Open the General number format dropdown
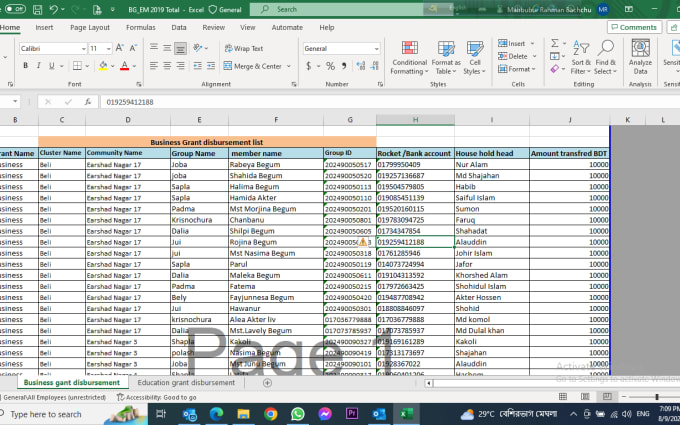 coord(376,49)
